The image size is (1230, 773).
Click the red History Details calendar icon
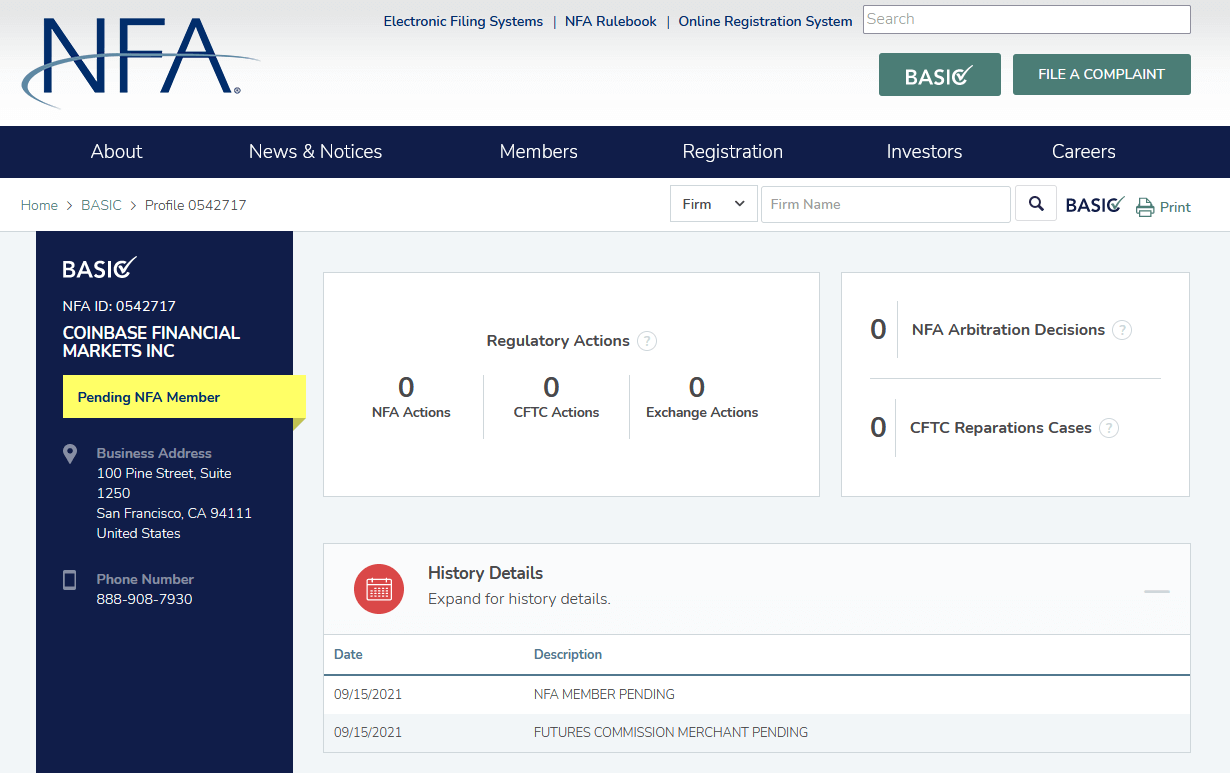click(379, 589)
